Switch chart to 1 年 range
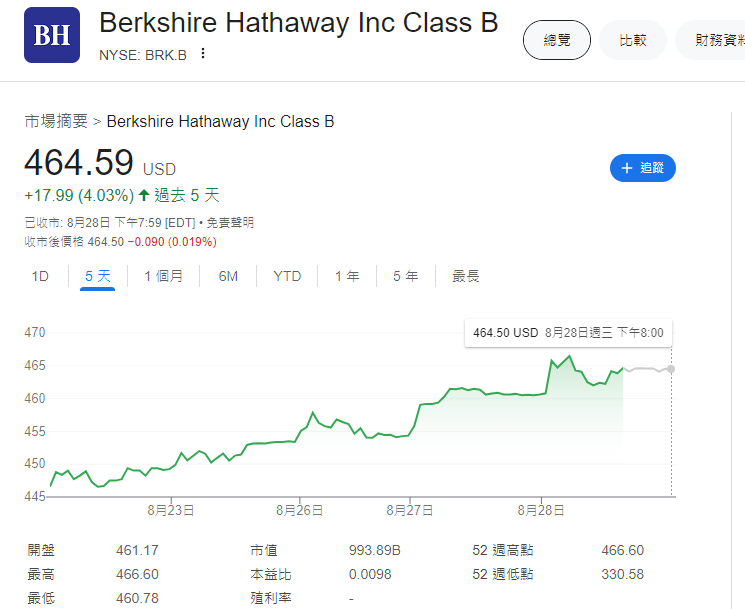Screen dimensions: 745x609 [347, 276]
